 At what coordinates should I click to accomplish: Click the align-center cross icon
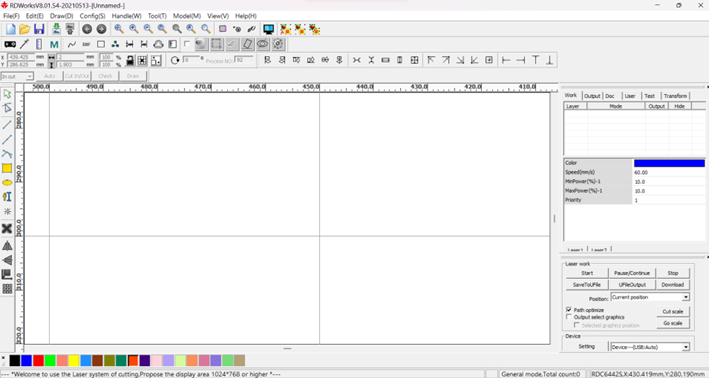414,60
